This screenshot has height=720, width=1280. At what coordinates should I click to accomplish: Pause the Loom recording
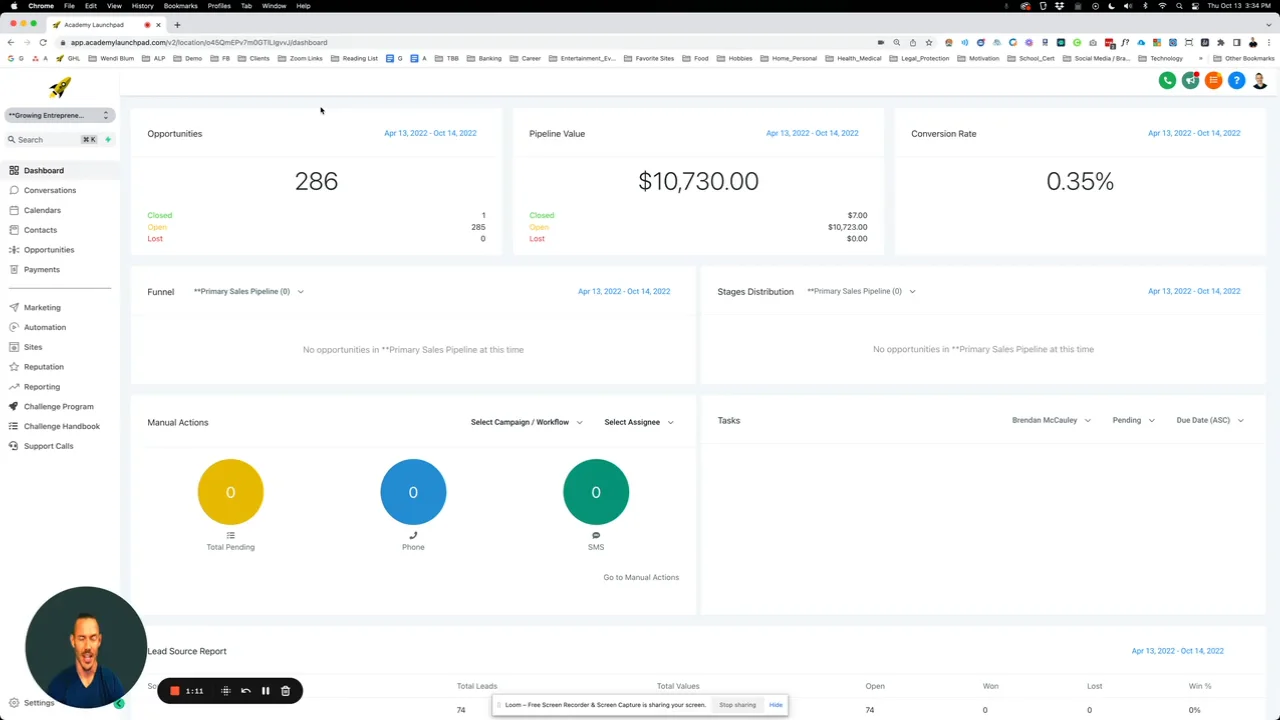265,691
